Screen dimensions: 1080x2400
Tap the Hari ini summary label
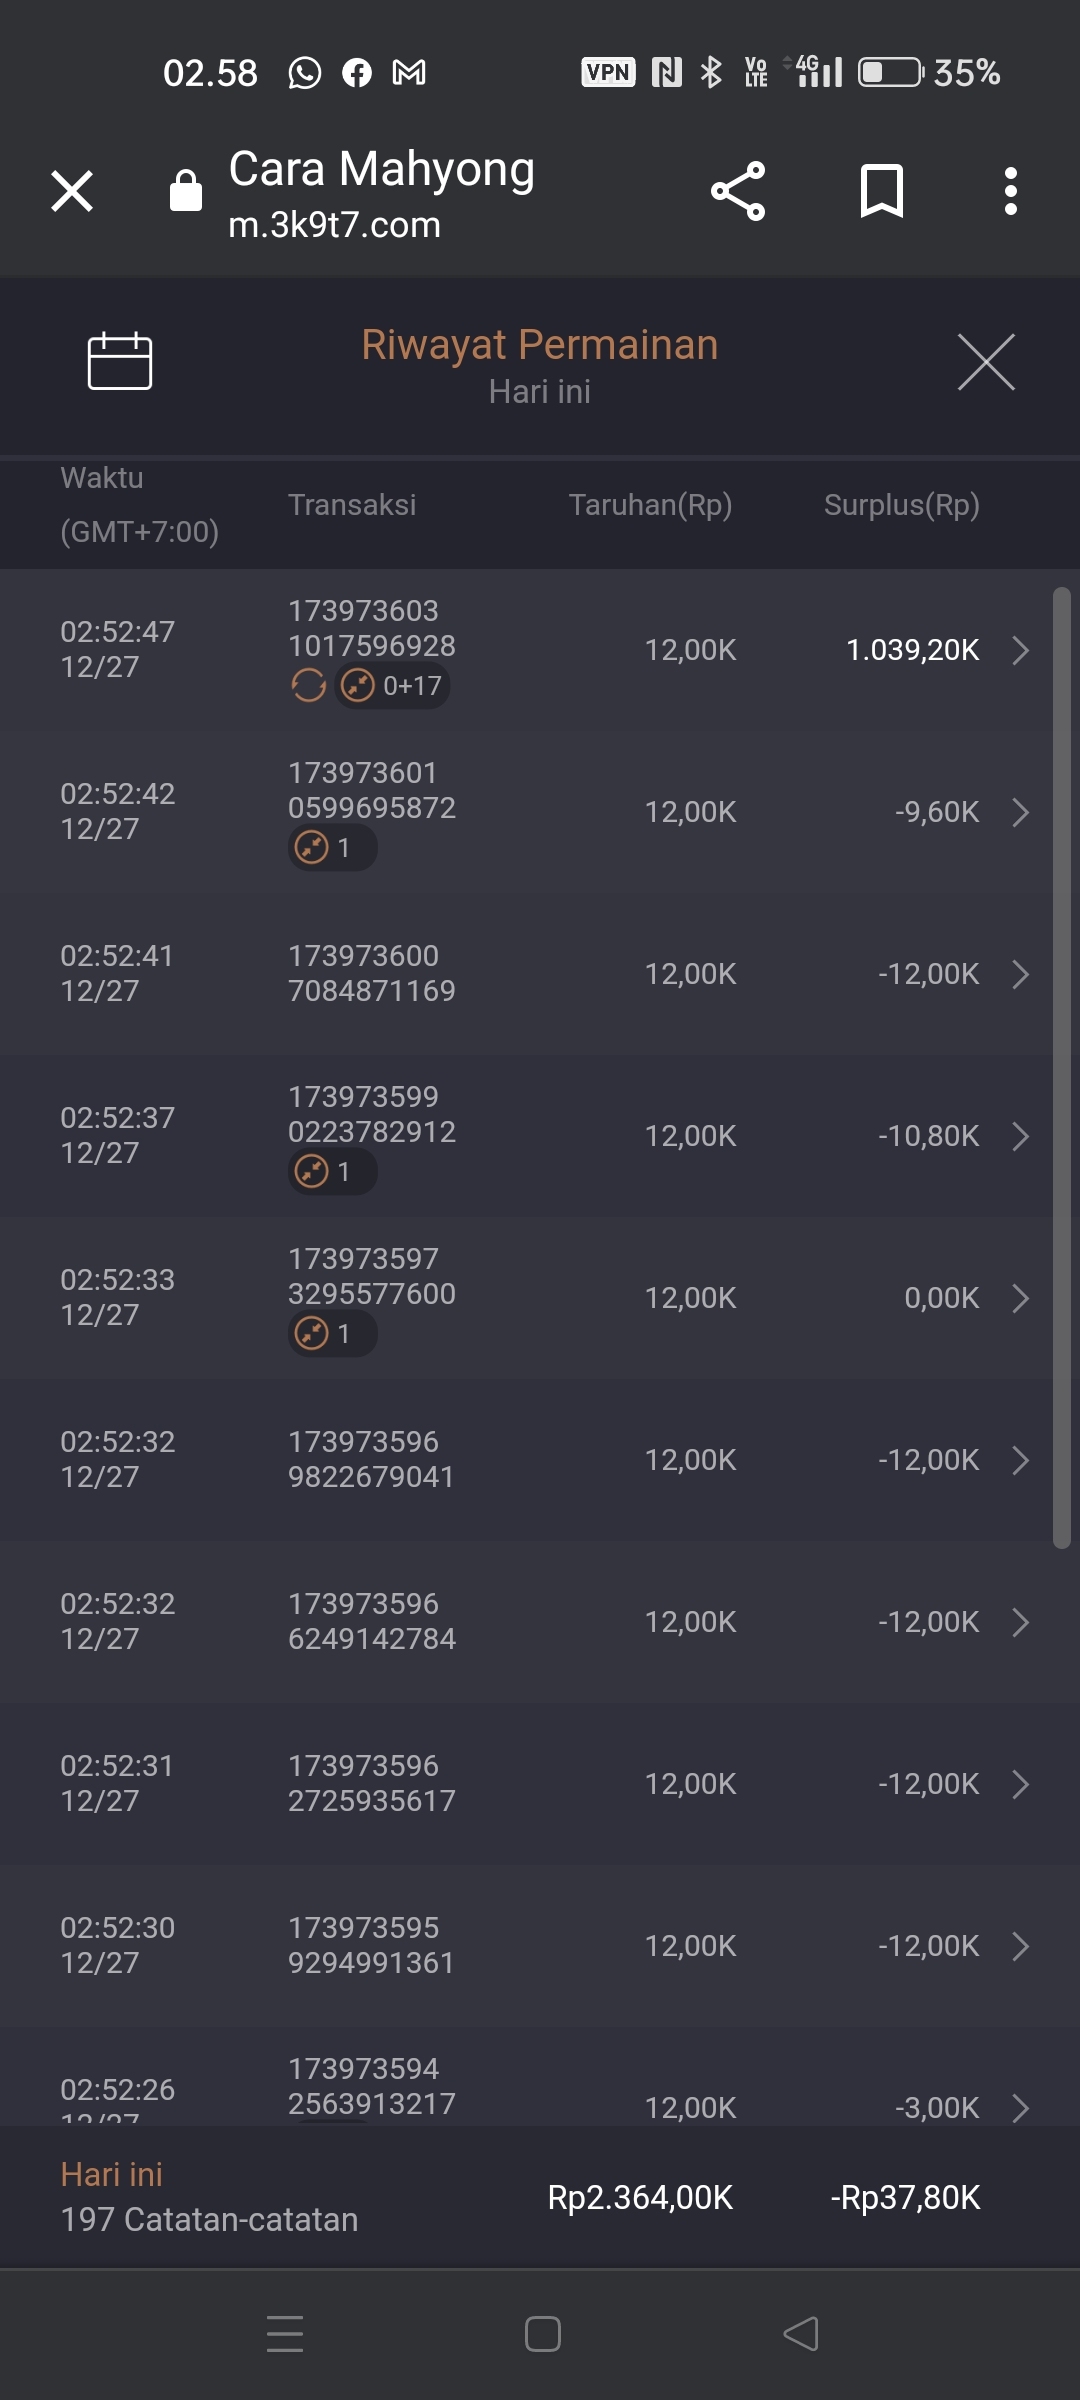(x=111, y=2174)
